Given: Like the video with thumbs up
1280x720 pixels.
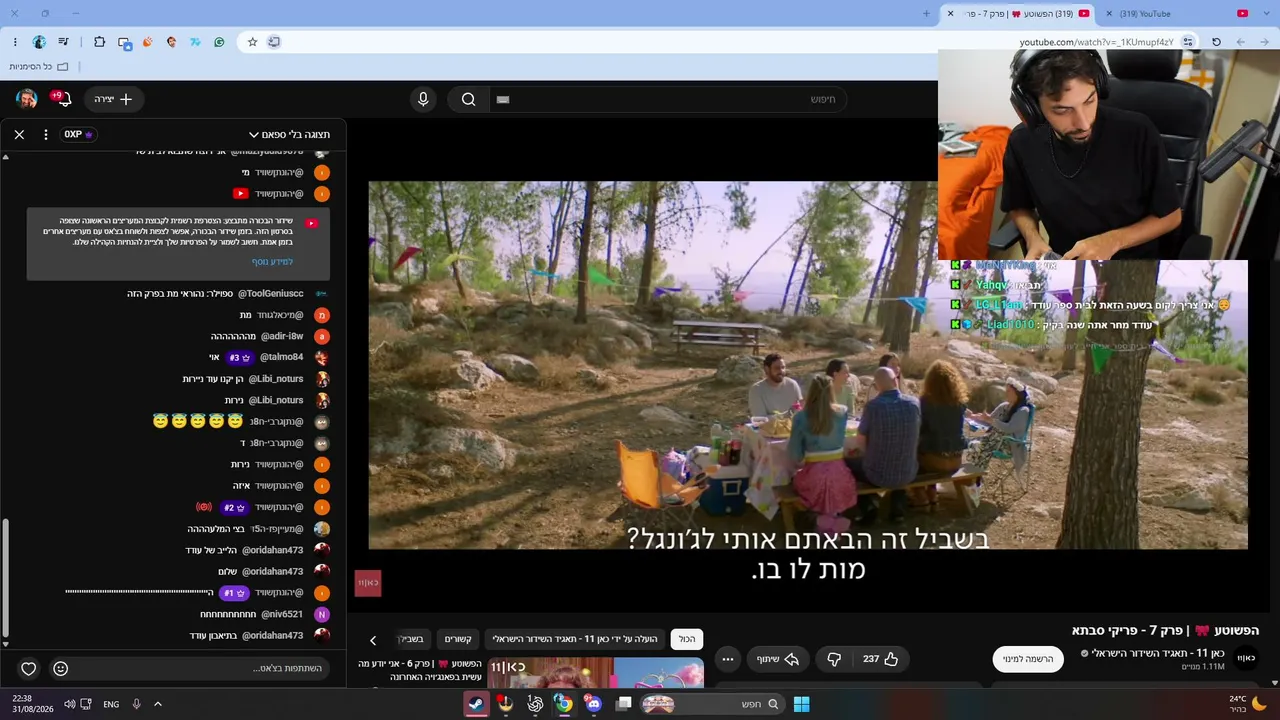Looking at the screenshot, I should click(x=881, y=659).
